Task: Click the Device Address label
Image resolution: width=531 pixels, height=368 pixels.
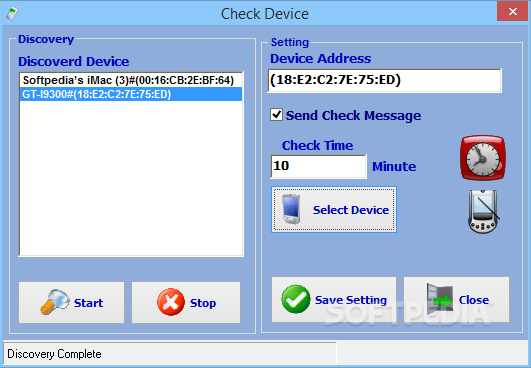Action: point(320,59)
